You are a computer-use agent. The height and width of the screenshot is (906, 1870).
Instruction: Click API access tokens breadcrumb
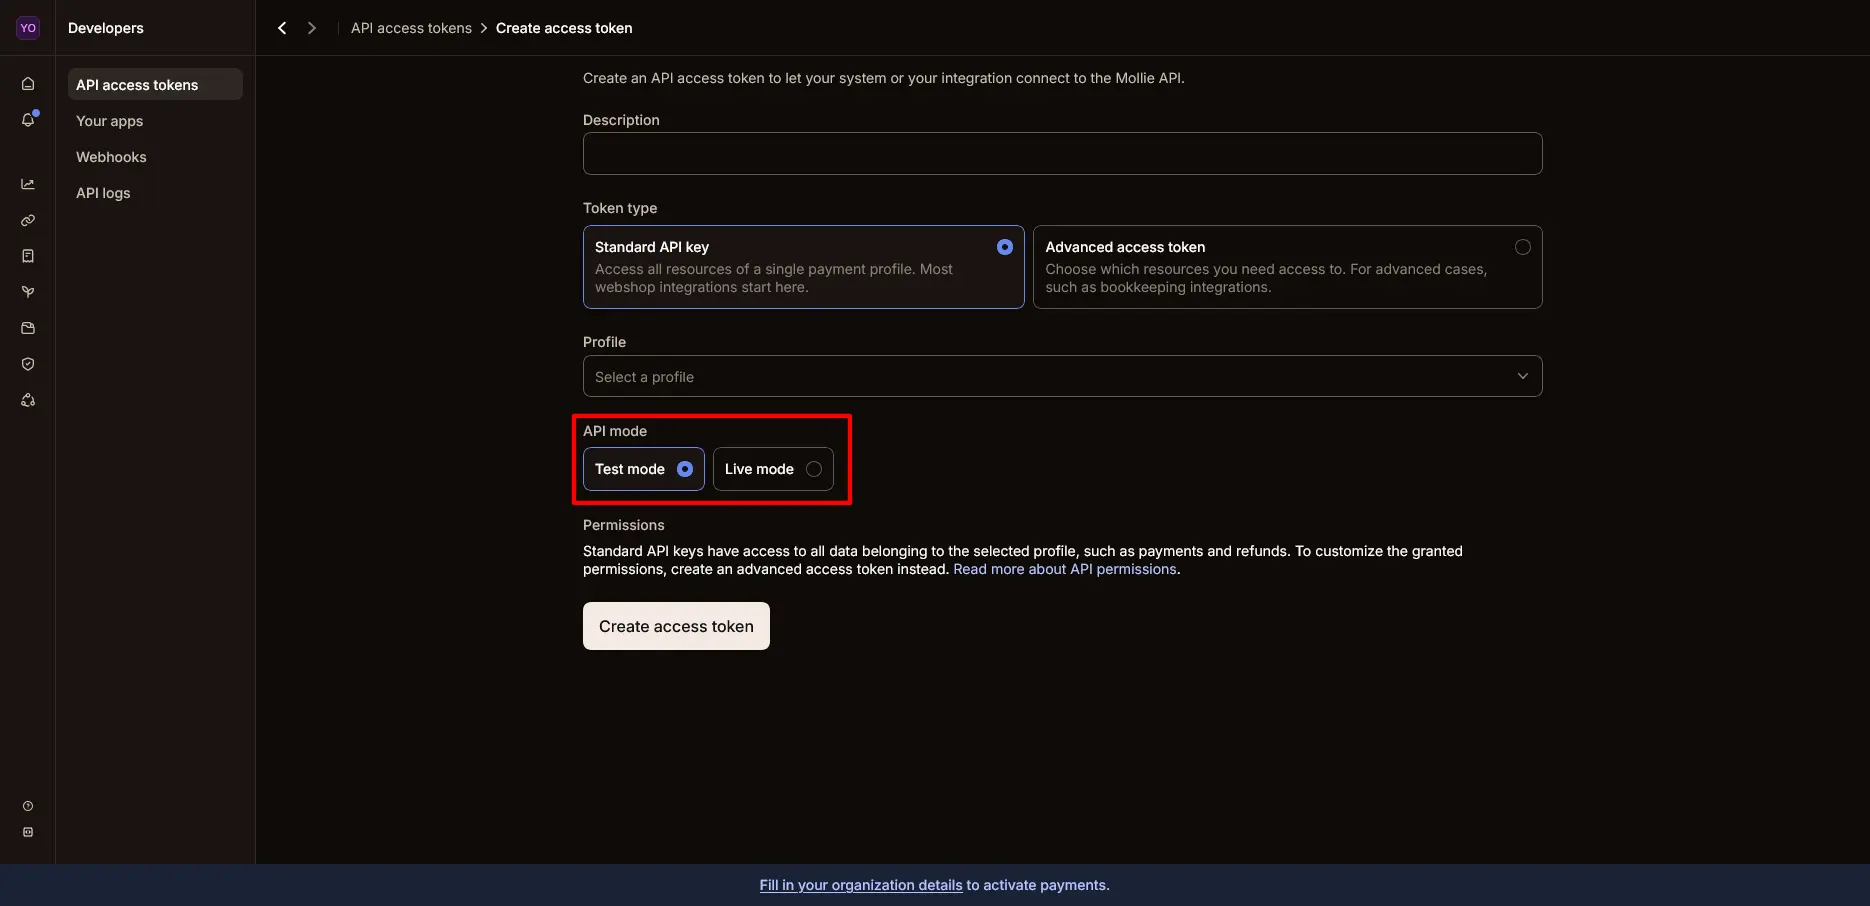(411, 28)
